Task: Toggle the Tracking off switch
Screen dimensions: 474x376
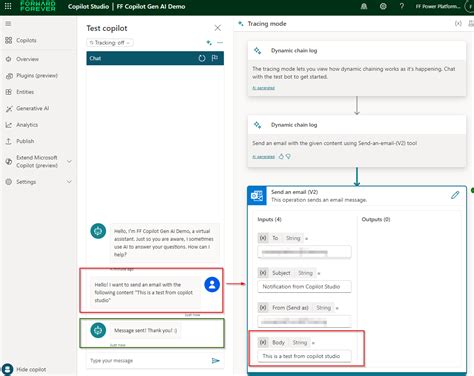Action: click(x=110, y=43)
